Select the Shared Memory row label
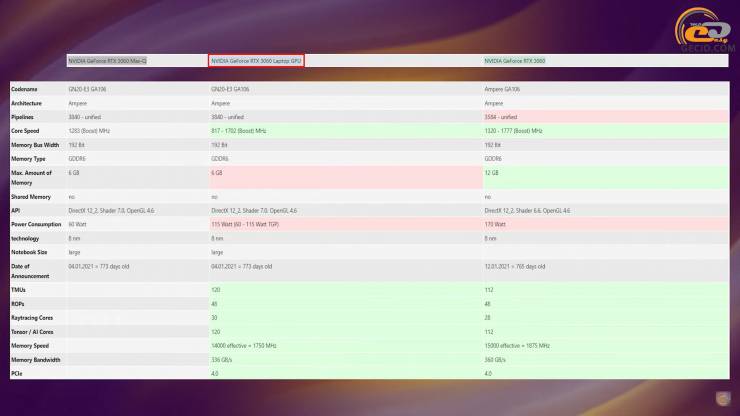740x416 pixels. click(x=31, y=197)
